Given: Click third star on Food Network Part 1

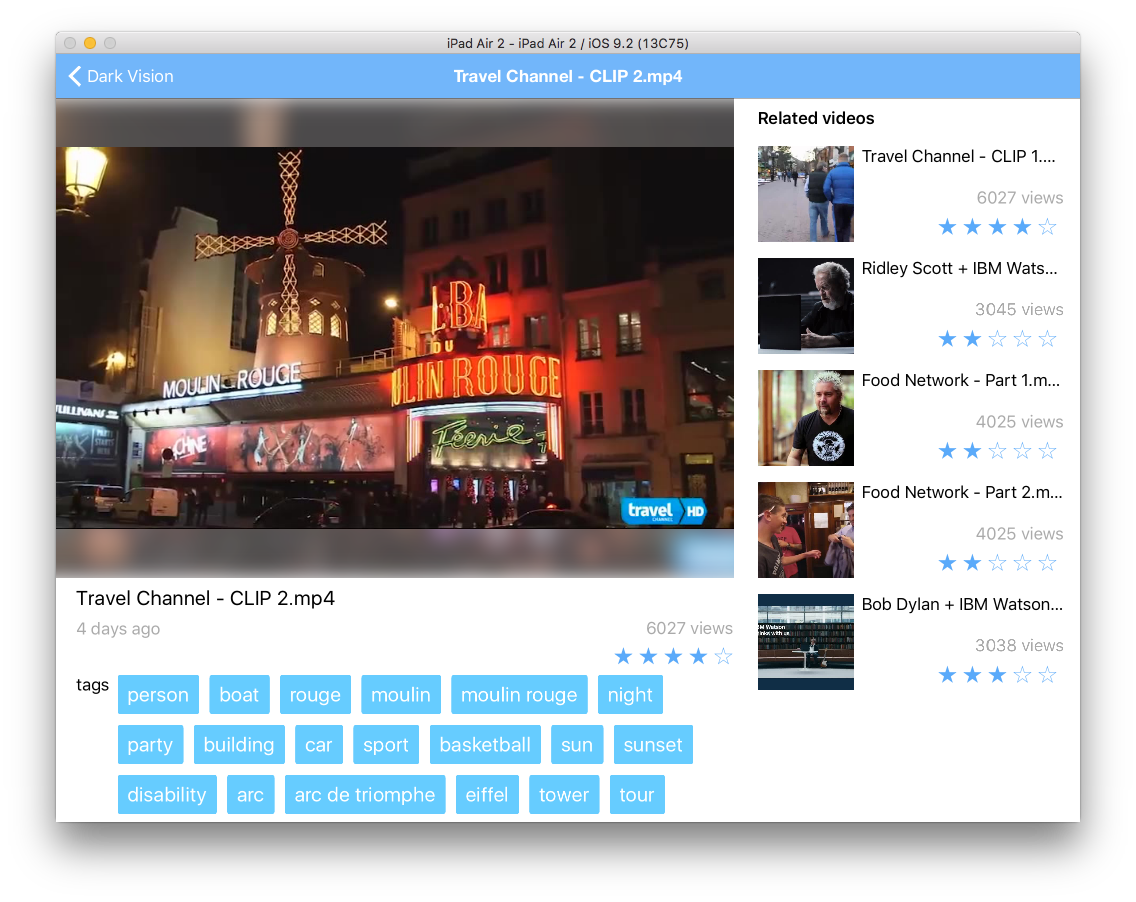Looking at the screenshot, I should click(x=998, y=451).
